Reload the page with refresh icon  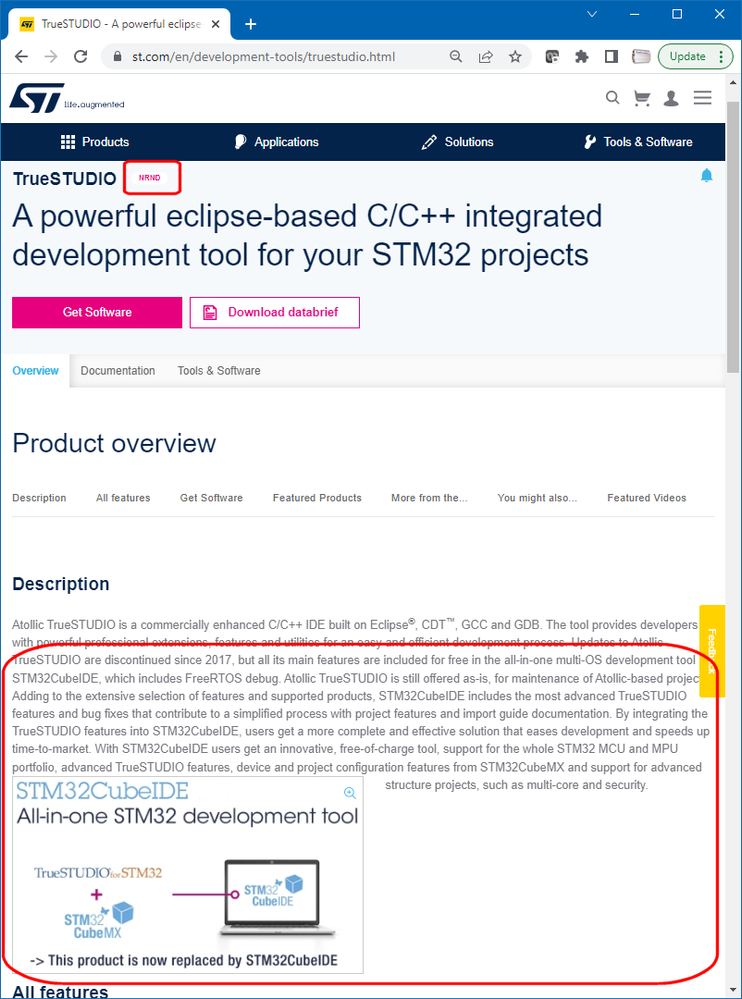pos(80,57)
